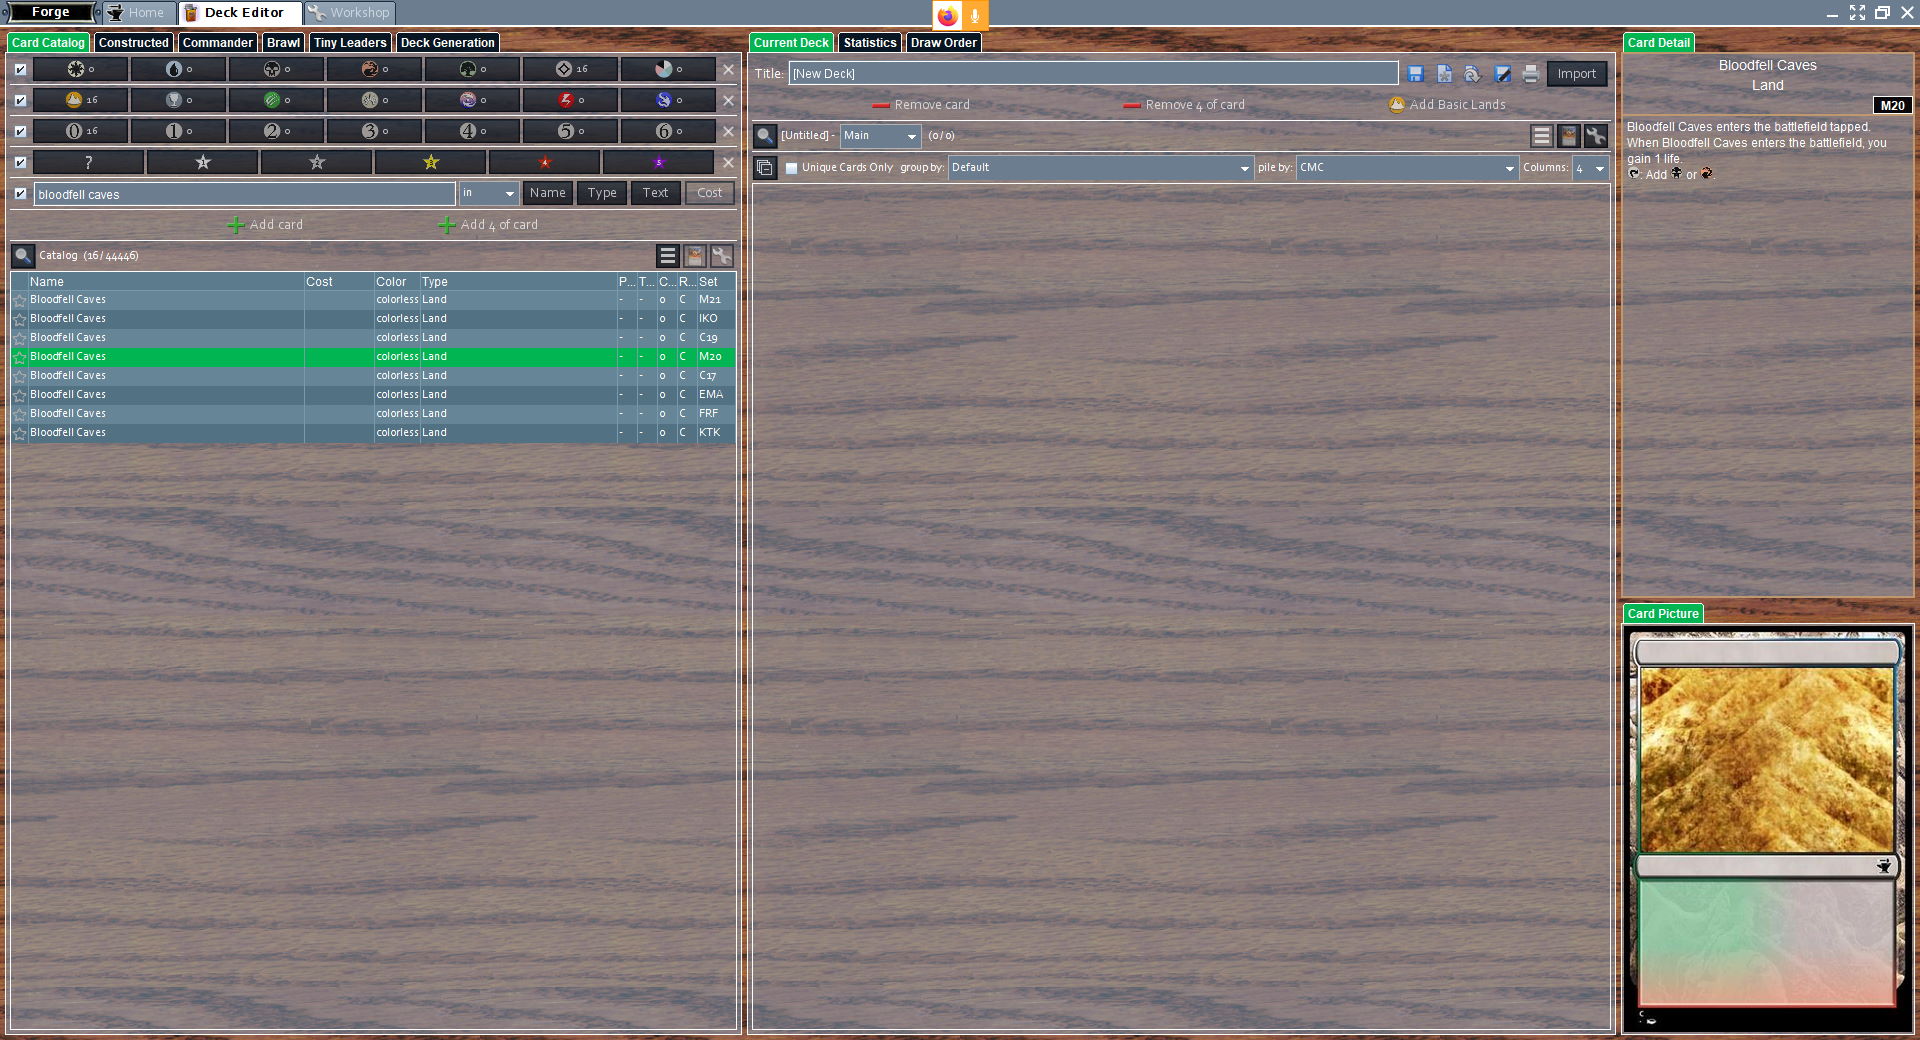Click inside the deck Title field

click(1093, 74)
